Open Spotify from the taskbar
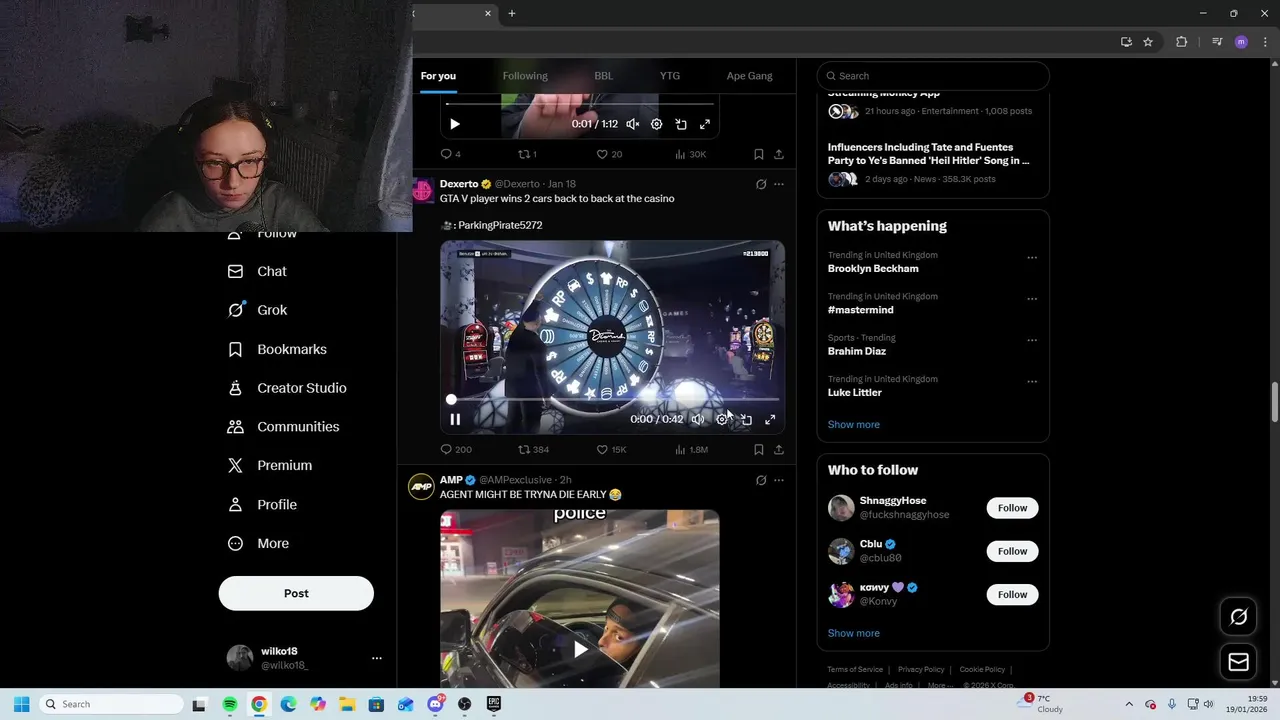The height and width of the screenshot is (720, 1280). [229, 704]
